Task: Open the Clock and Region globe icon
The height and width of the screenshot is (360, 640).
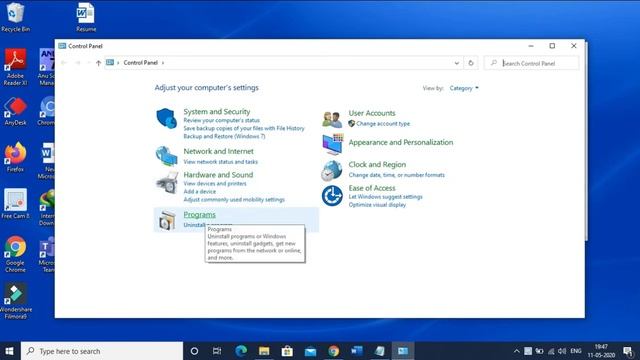Action: point(331,170)
